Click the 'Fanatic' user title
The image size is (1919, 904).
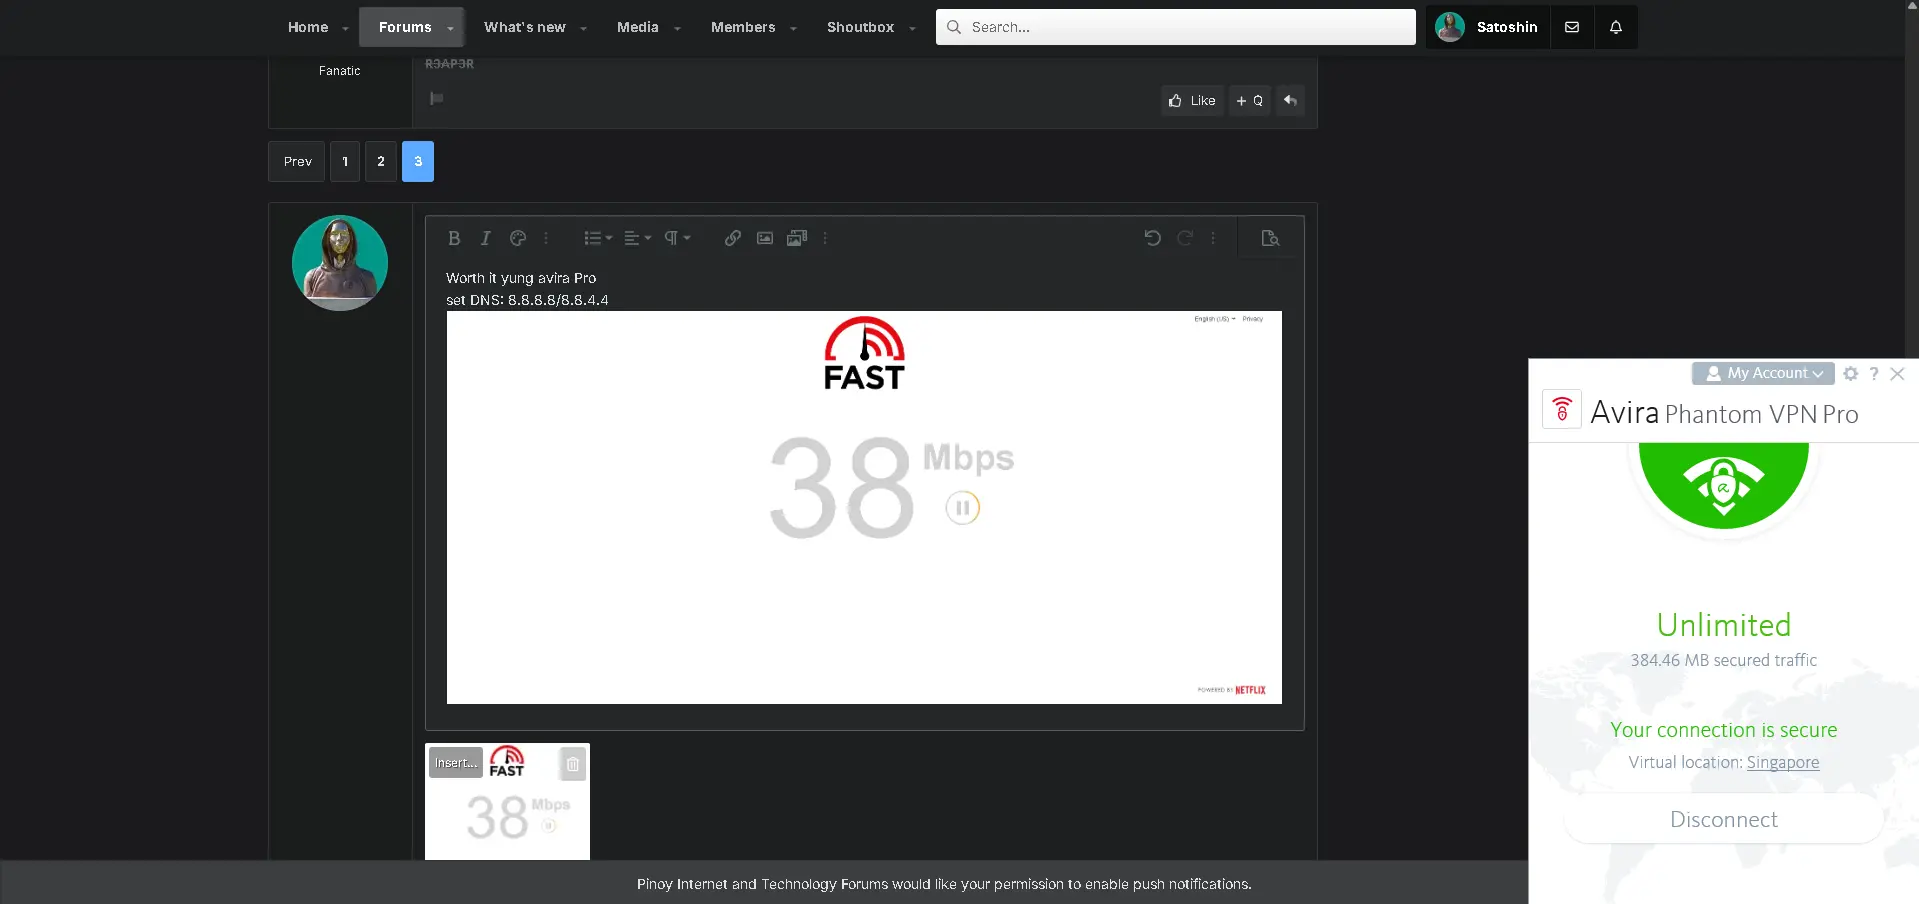tap(340, 71)
